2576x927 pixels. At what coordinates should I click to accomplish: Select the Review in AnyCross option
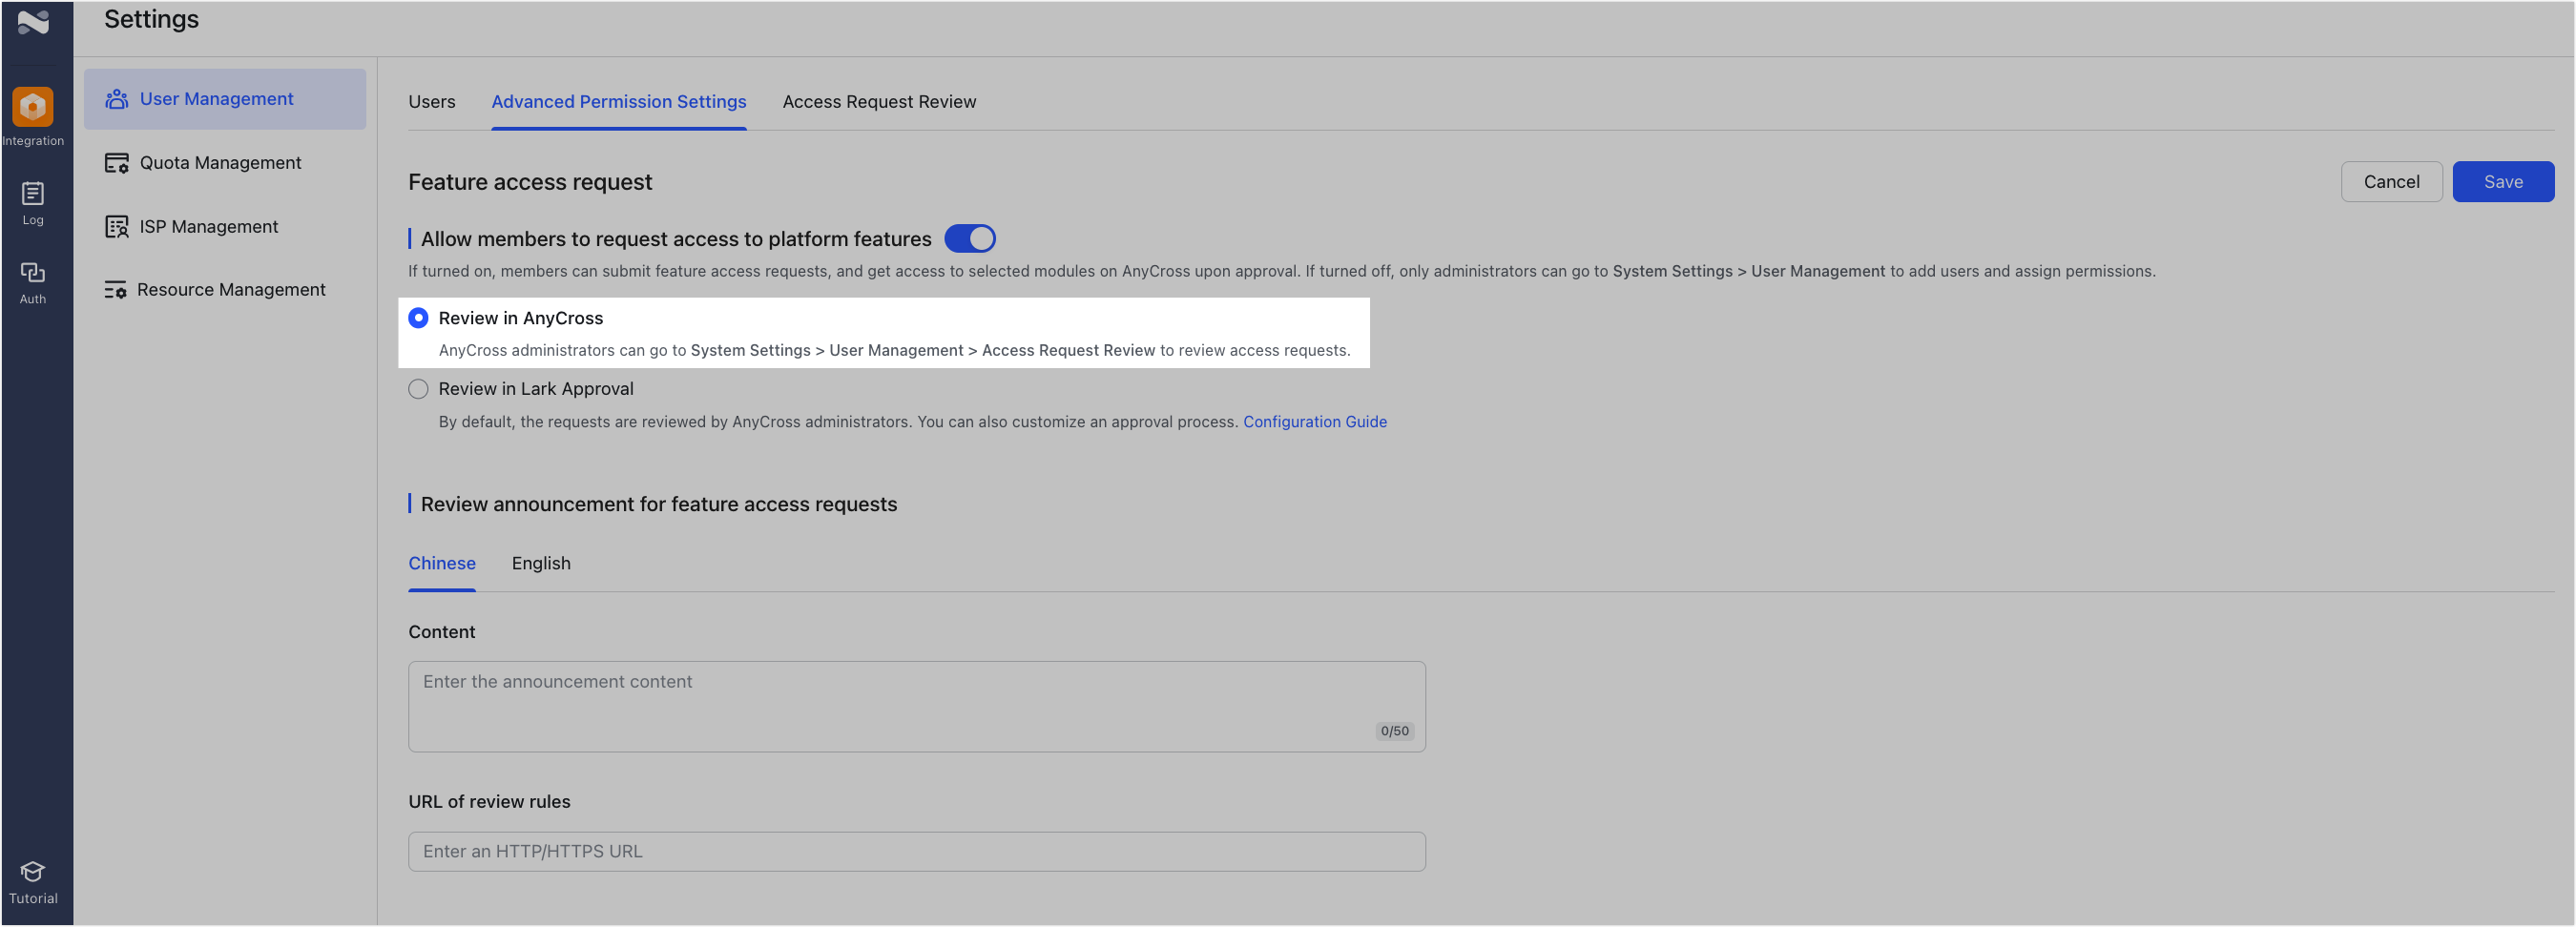click(x=418, y=317)
